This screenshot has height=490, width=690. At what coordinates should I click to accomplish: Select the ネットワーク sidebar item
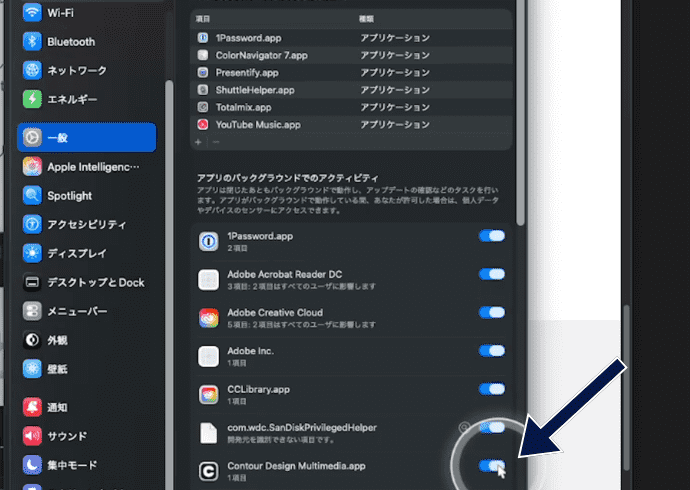point(76,71)
